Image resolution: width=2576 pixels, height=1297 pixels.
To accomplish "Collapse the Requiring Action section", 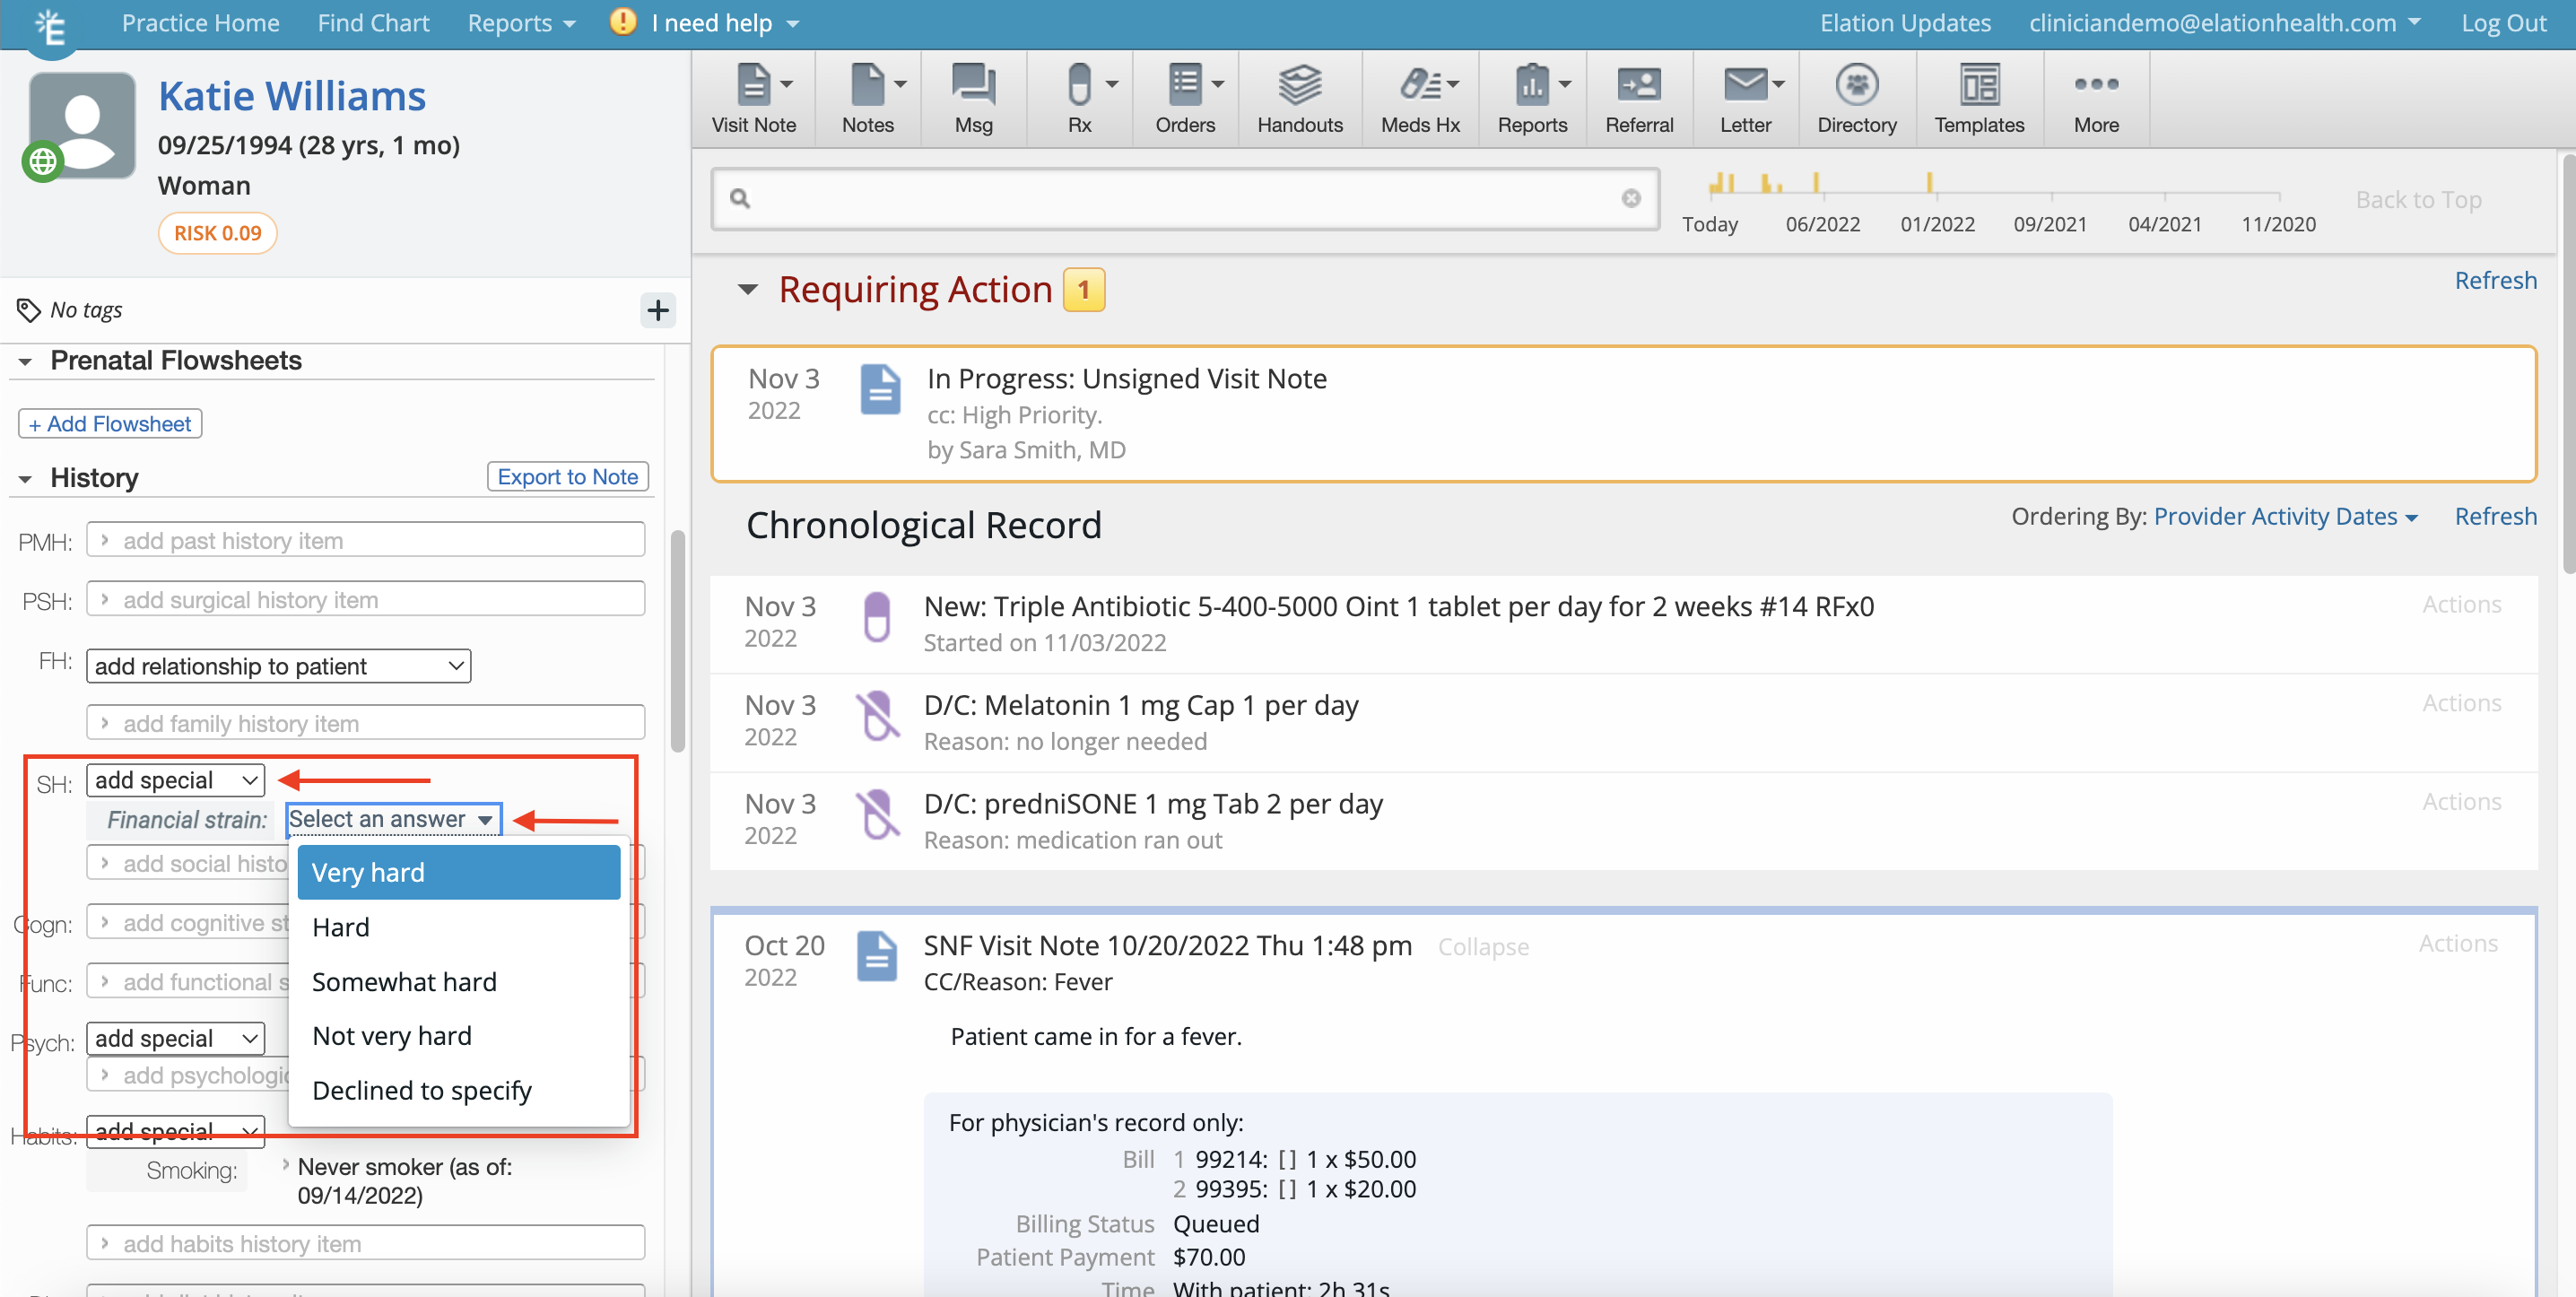I will tap(747, 290).
